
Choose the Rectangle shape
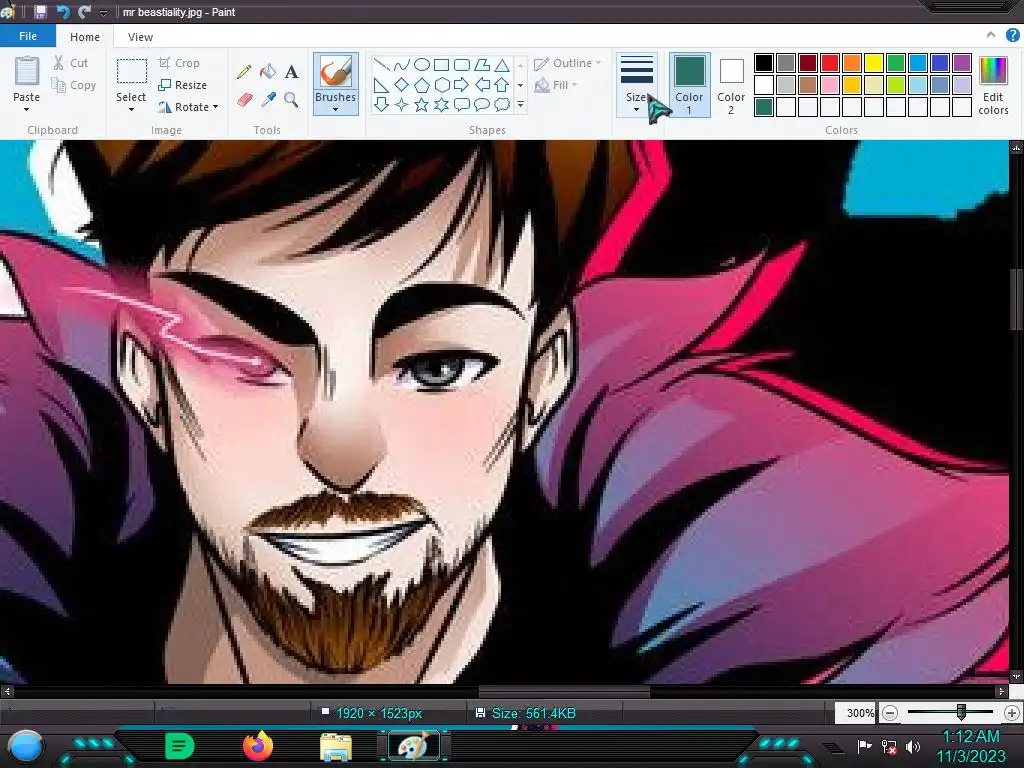[x=441, y=65]
